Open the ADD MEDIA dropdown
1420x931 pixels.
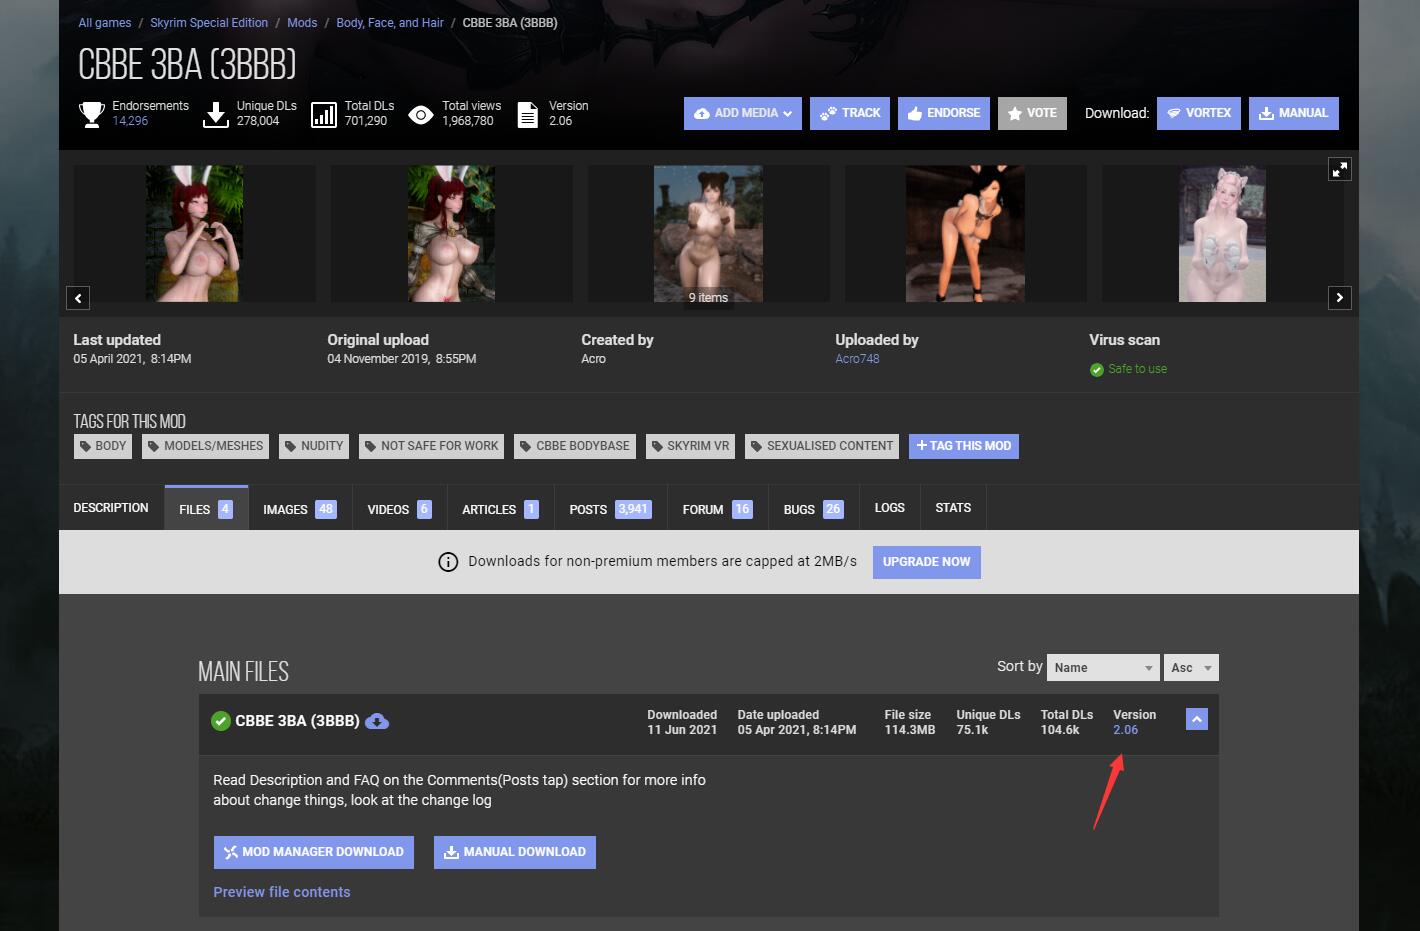(742, 113)
